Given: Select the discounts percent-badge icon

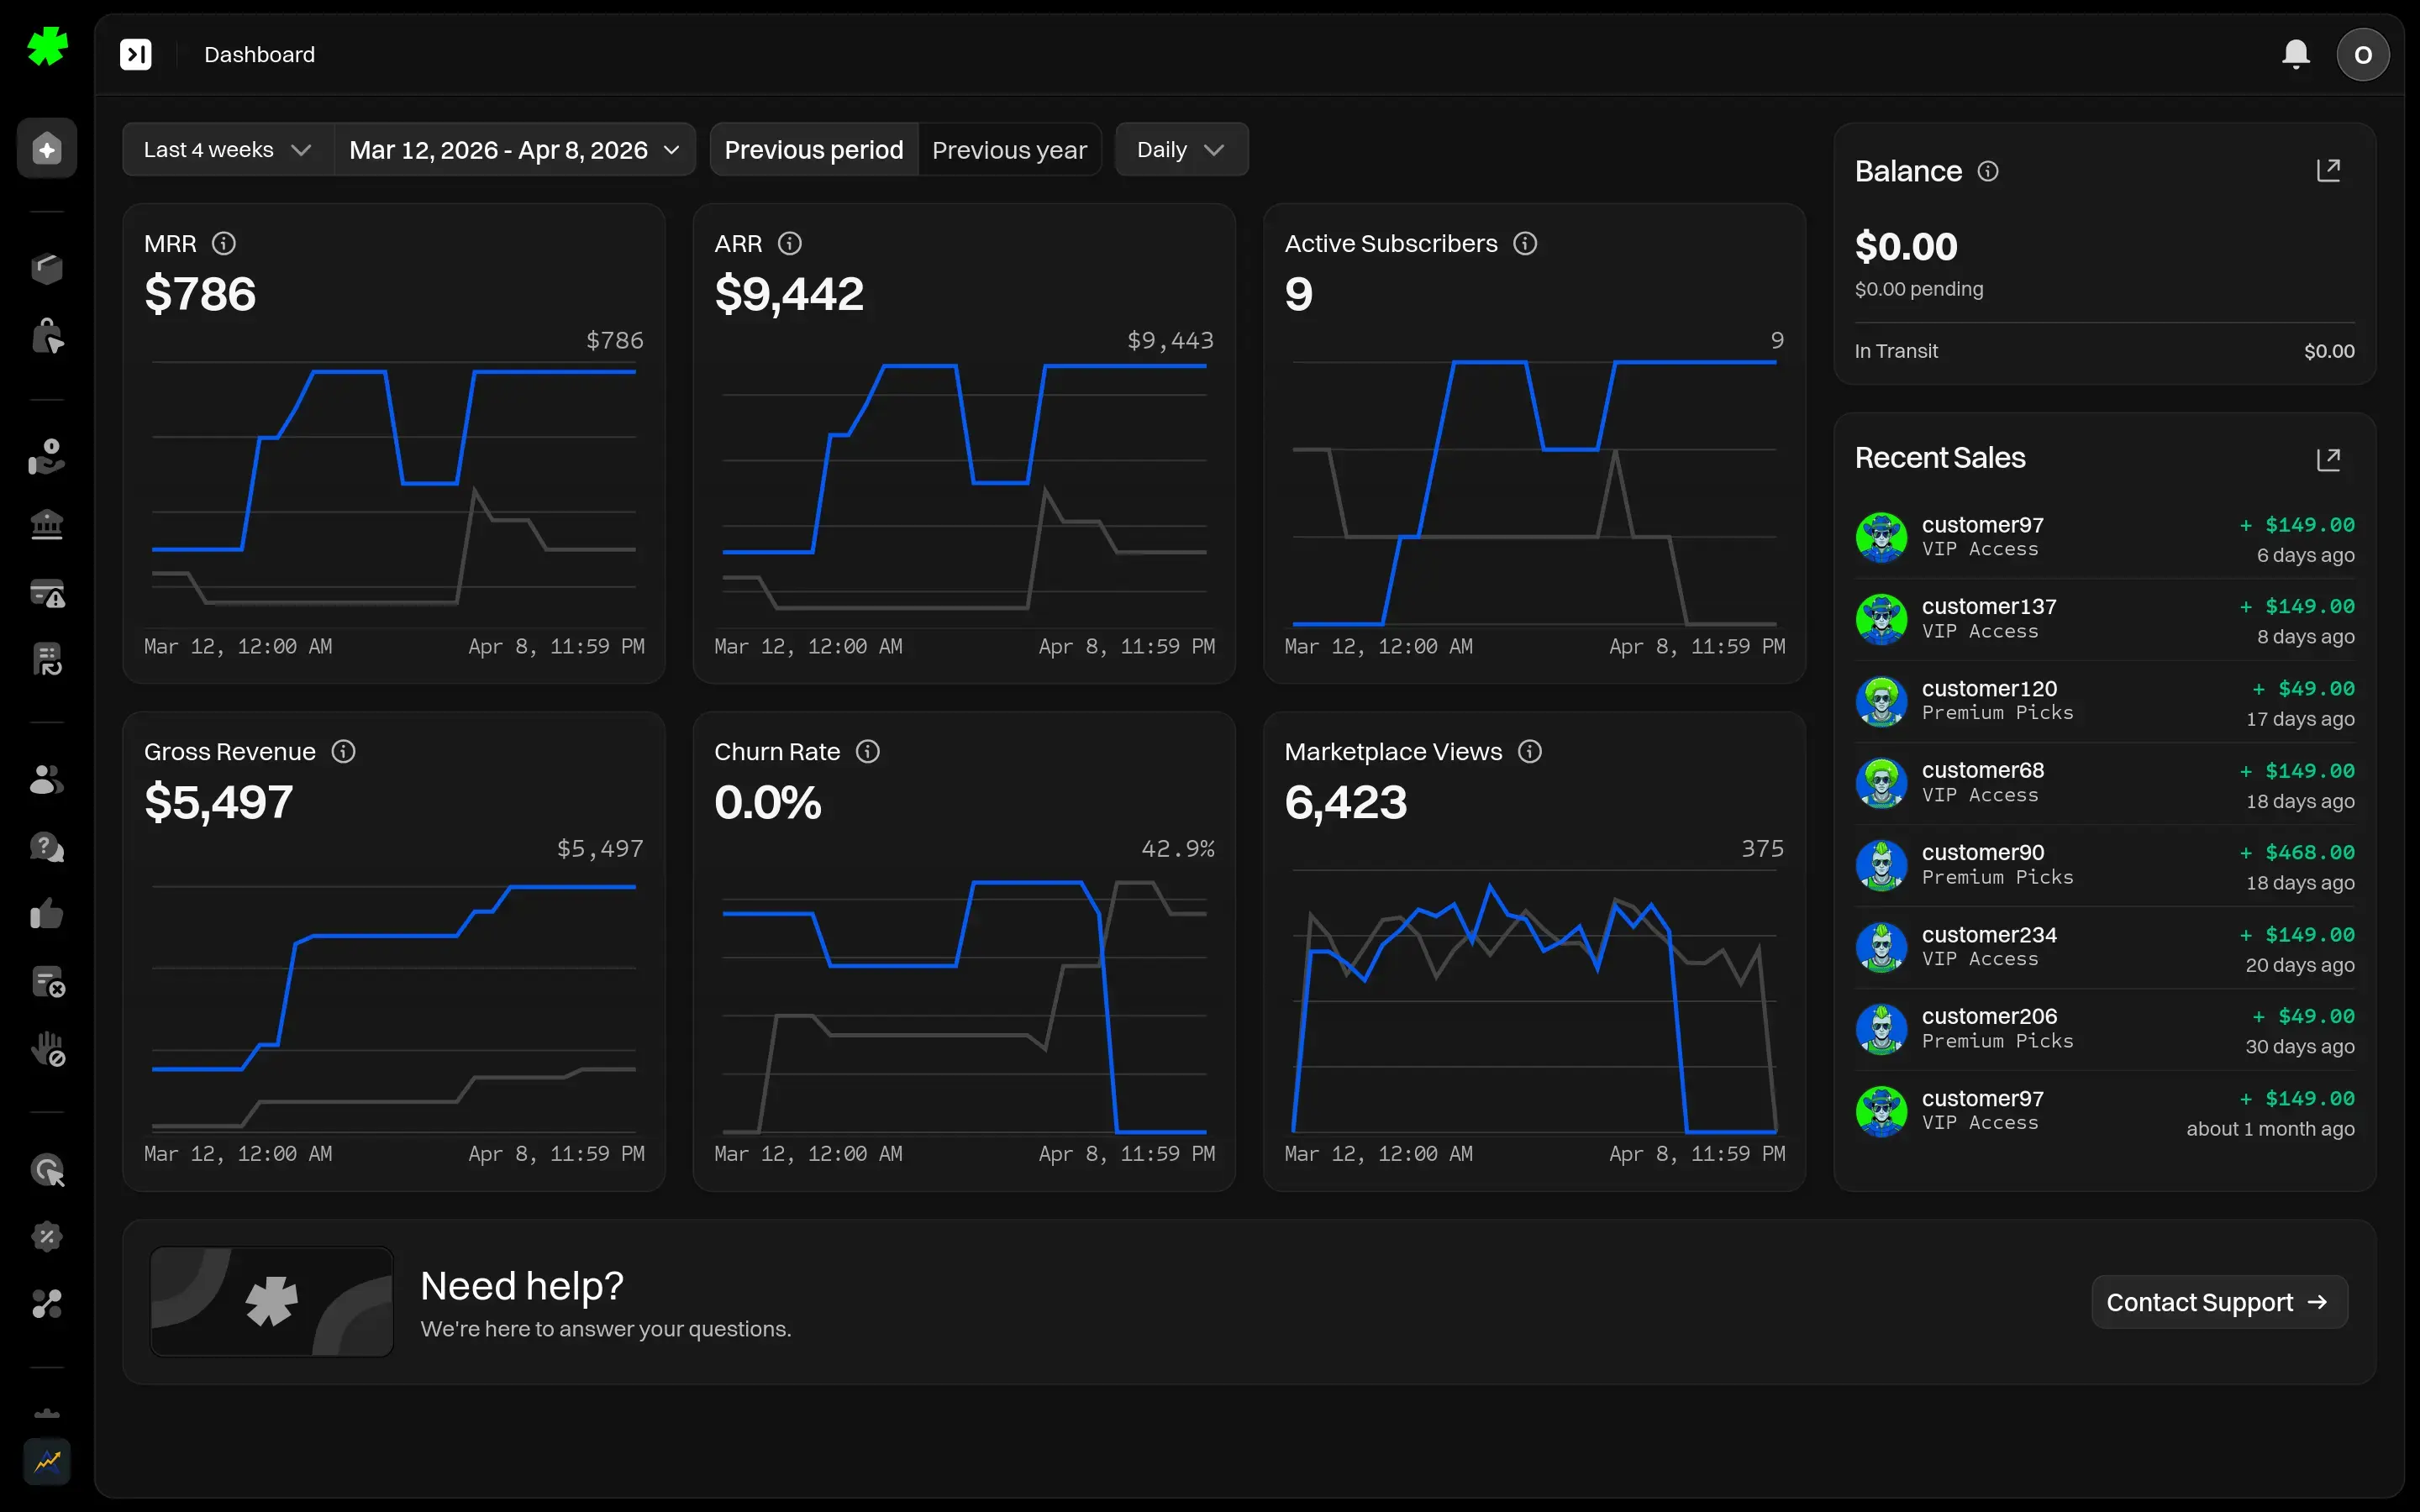Looking at the screenshot, I should [x=46, y=1236].
